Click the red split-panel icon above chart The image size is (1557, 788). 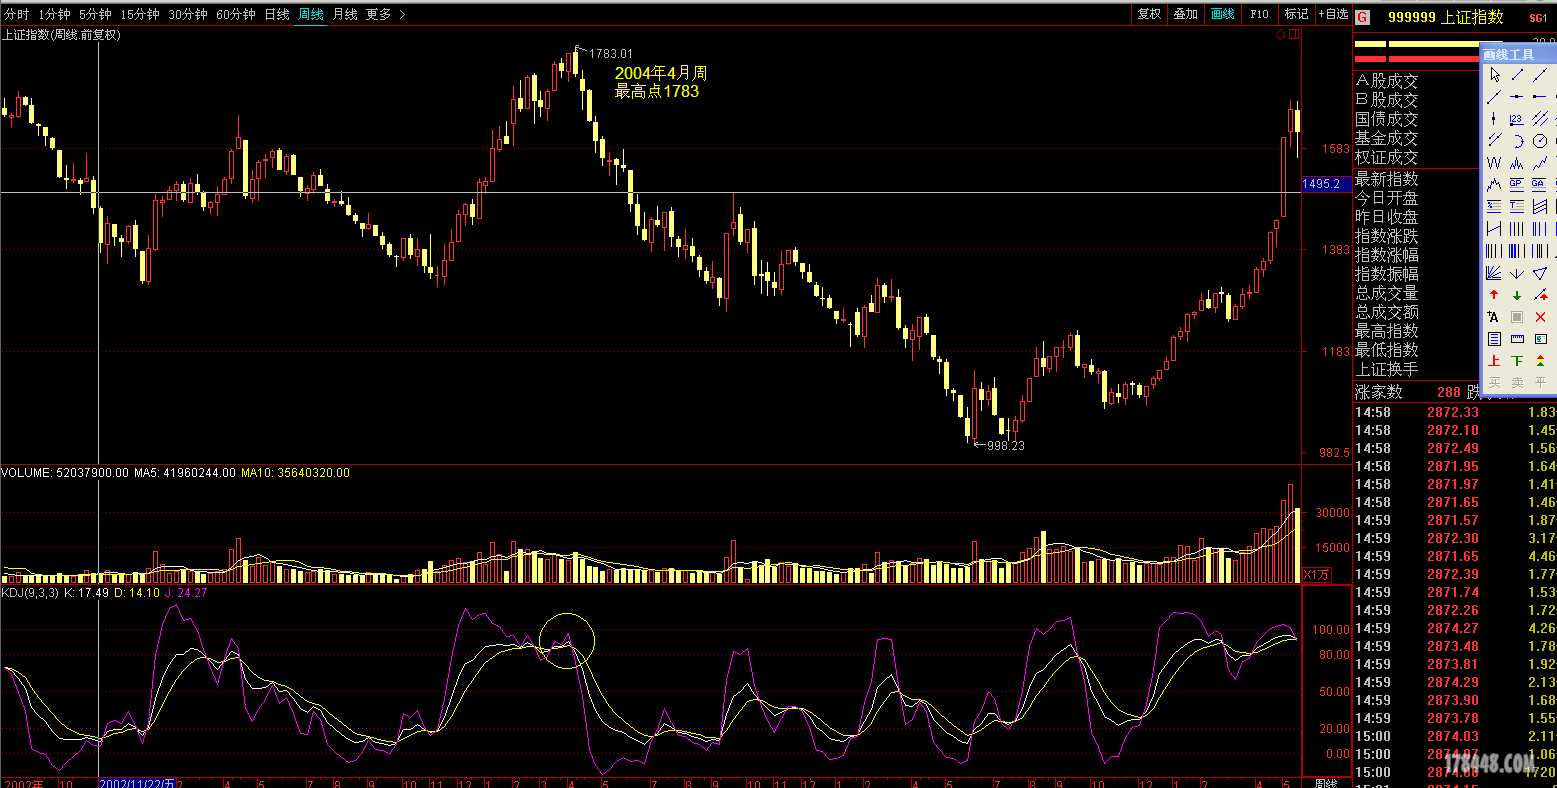(x=1294, y=35)
